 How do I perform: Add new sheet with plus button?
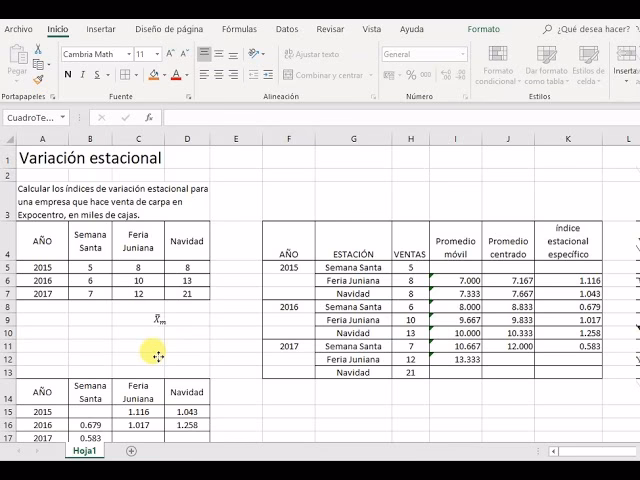(131, 451)
